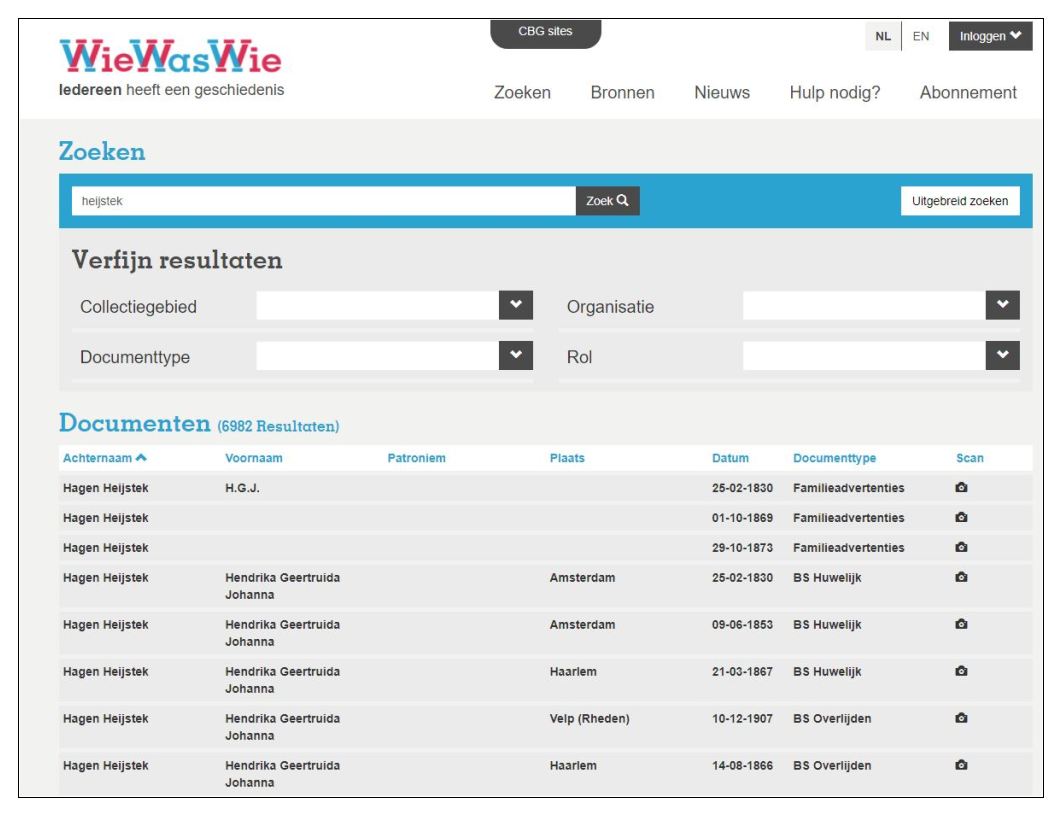Open scan for the 25-02-1830 Familieadvertenties record
The width and height of the screenshot is (1062, 816).
[961, 488]
